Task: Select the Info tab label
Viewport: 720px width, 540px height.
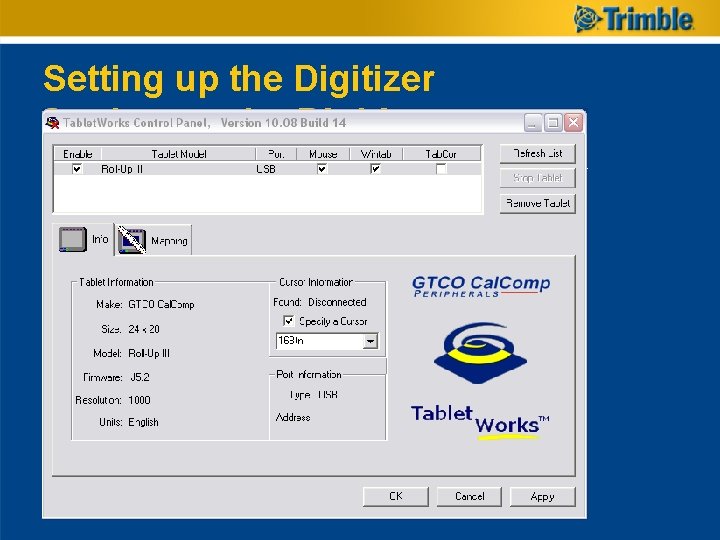Action: pyautogui.click(x=100, y=239)
